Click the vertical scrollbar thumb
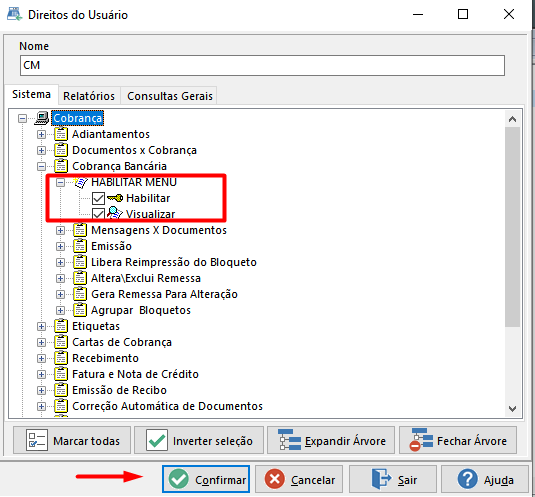The width and height of the screenshot is (535, 497). coord(512,227)
